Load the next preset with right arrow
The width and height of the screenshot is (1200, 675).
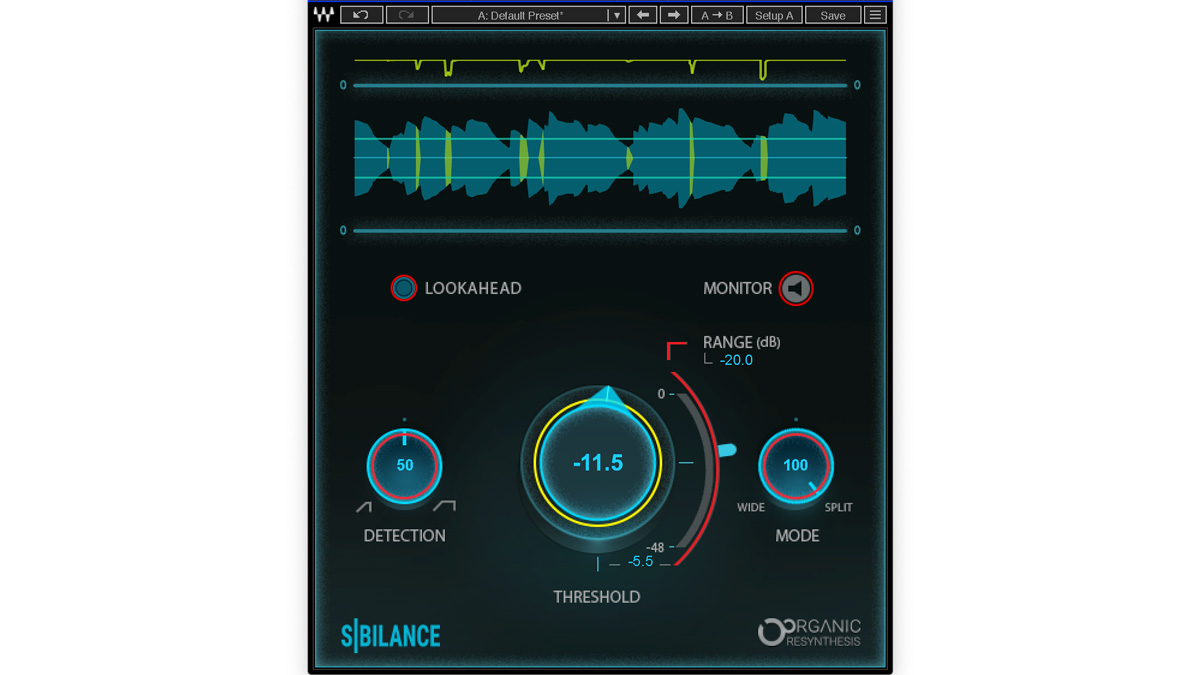click(674, 15)
